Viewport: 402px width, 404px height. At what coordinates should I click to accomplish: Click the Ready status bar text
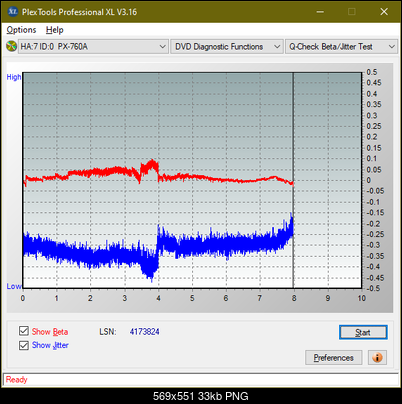[17, 380]
